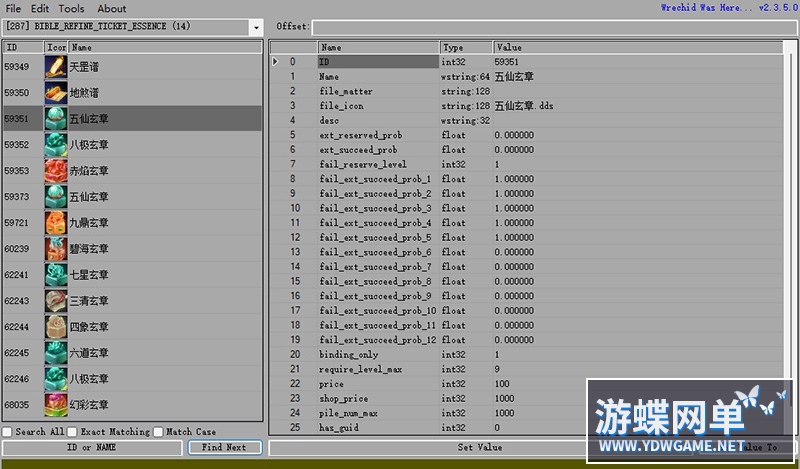Click the Find Next button
Image resolution: width=800 pixels, height=469 pixels.
click(224, 448)
